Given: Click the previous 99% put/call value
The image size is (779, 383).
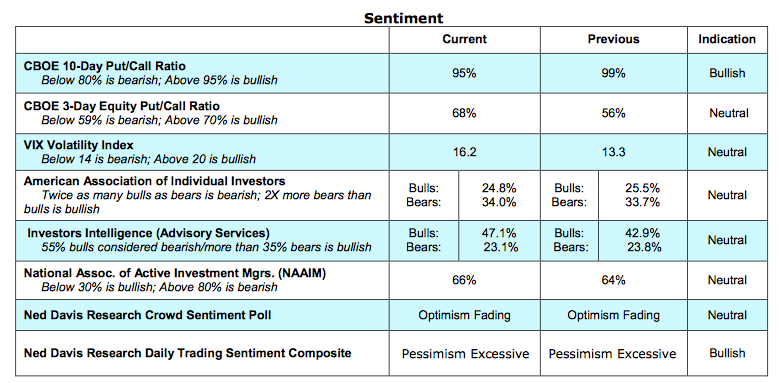Looking at the screenshot, I should click(613, 74).
